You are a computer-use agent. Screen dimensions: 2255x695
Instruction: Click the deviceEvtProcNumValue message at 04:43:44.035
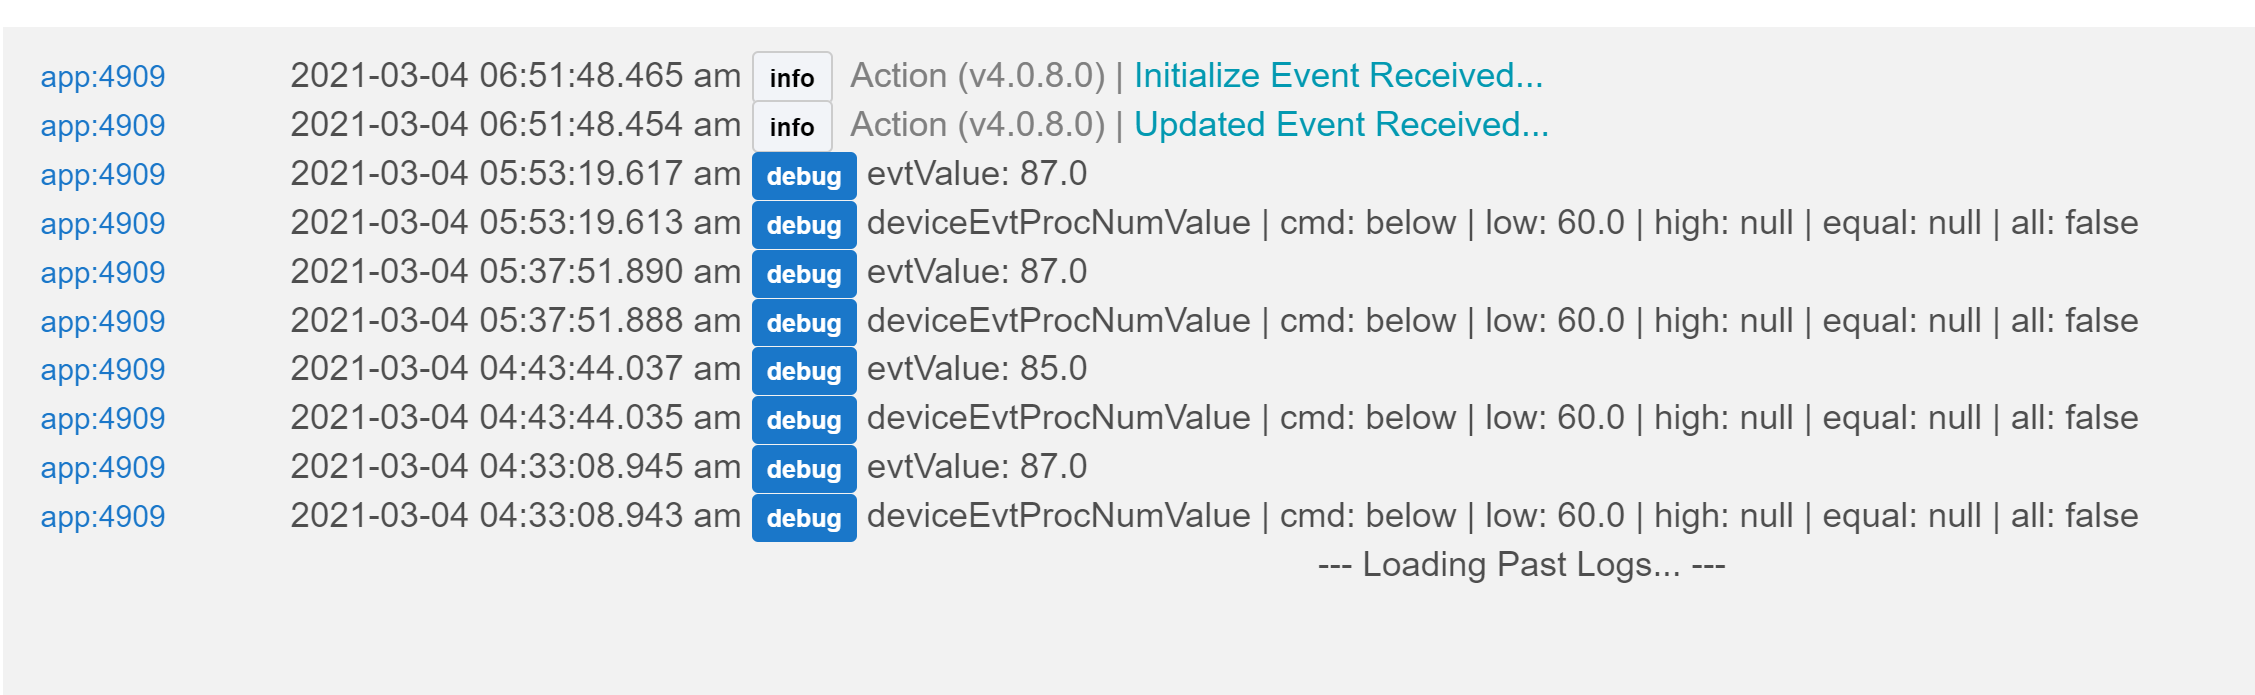click(x=1502, y=418)
